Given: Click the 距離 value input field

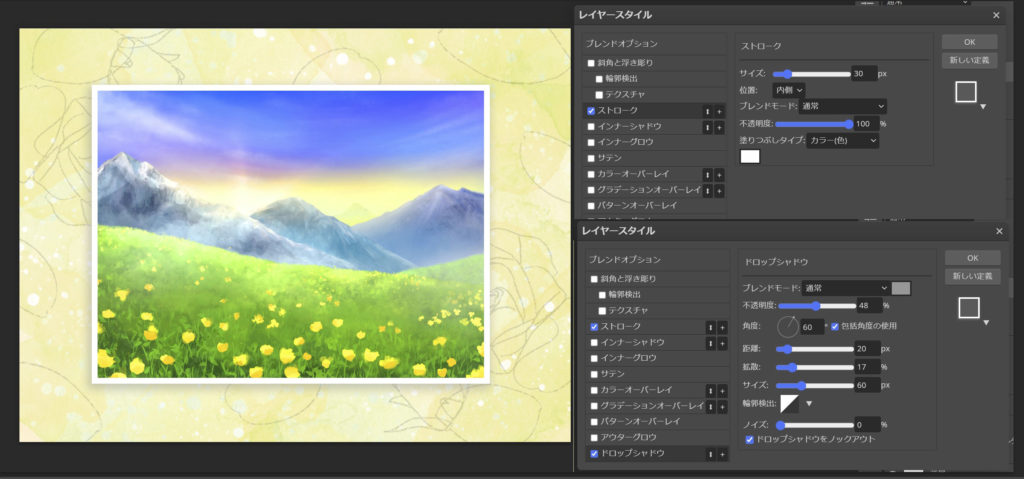Looking at the screenshot, I should 864,348.
